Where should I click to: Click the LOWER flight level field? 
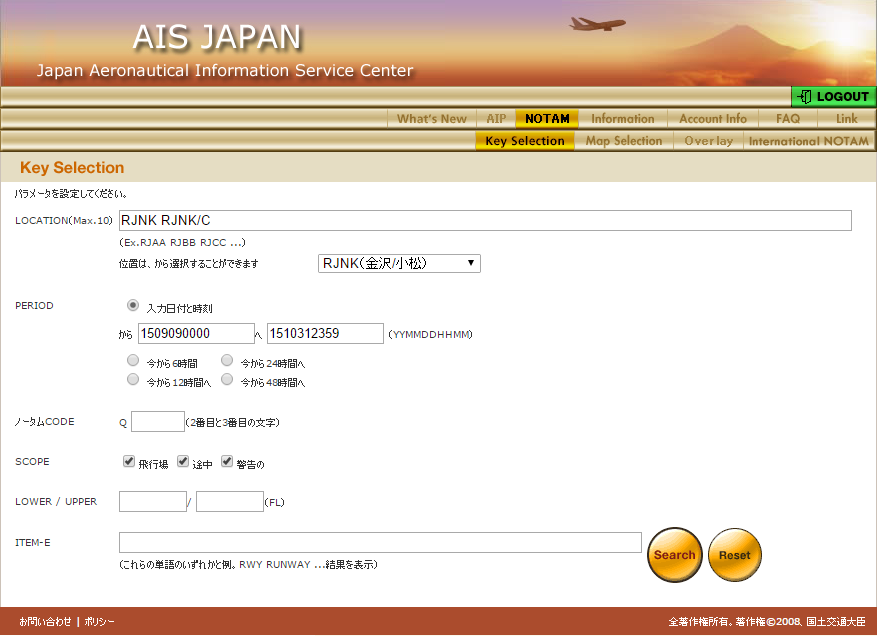point(153,502)
